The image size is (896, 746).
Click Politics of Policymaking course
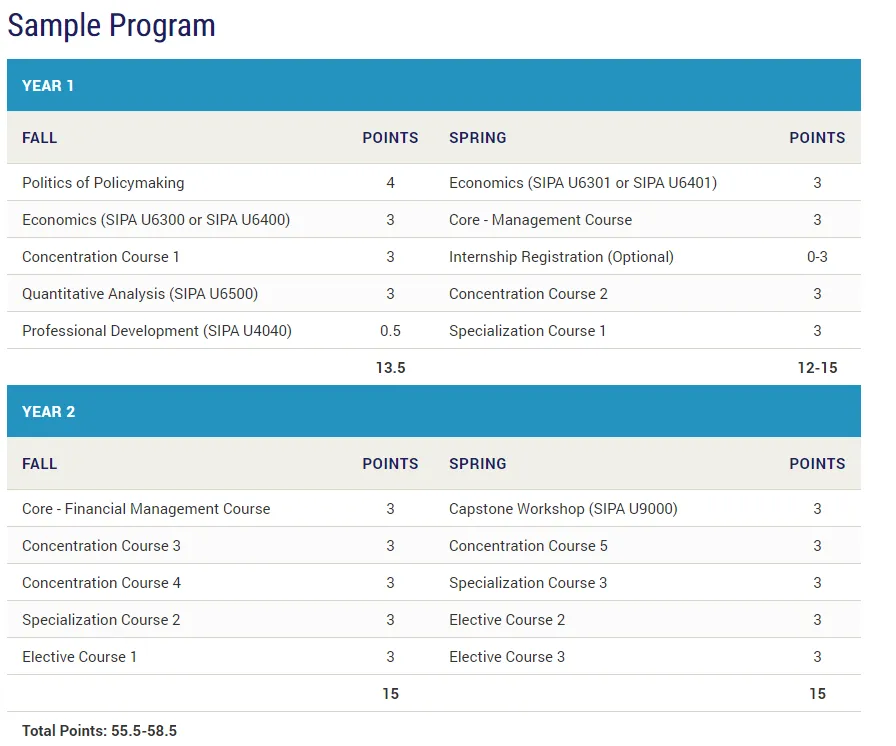(x=103, y=183)
